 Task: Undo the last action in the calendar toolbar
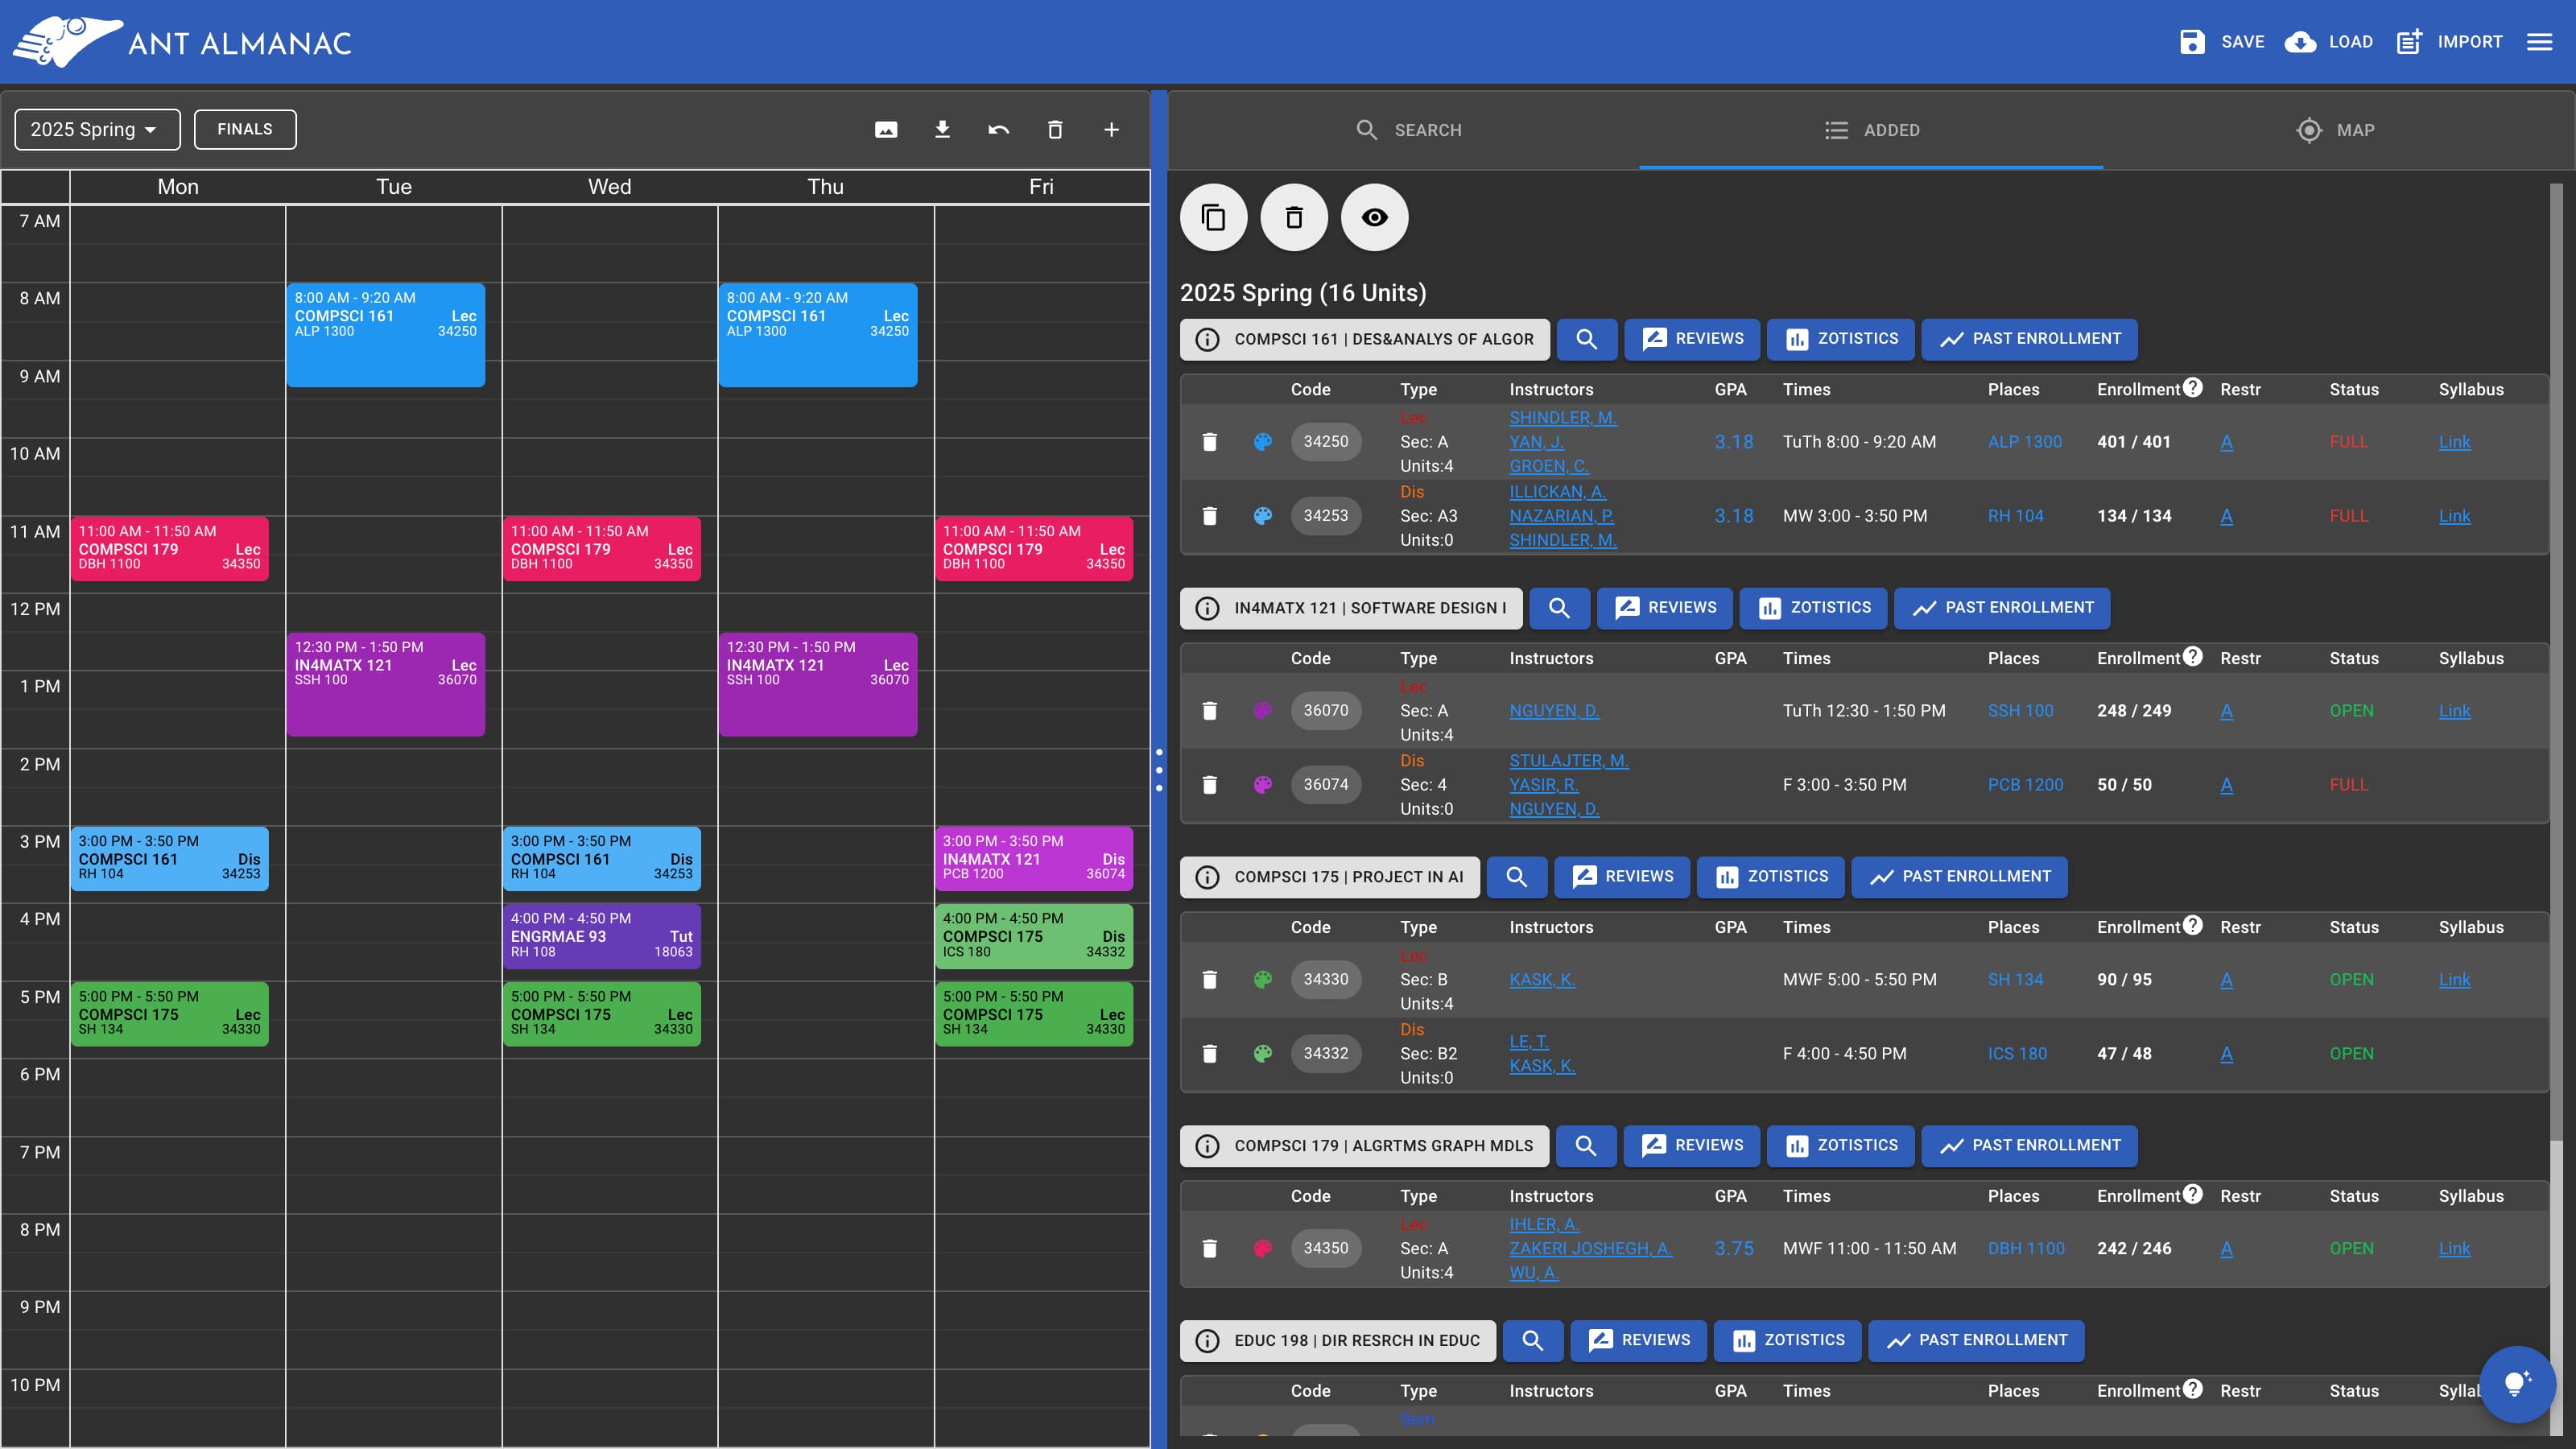click(998, 130)
